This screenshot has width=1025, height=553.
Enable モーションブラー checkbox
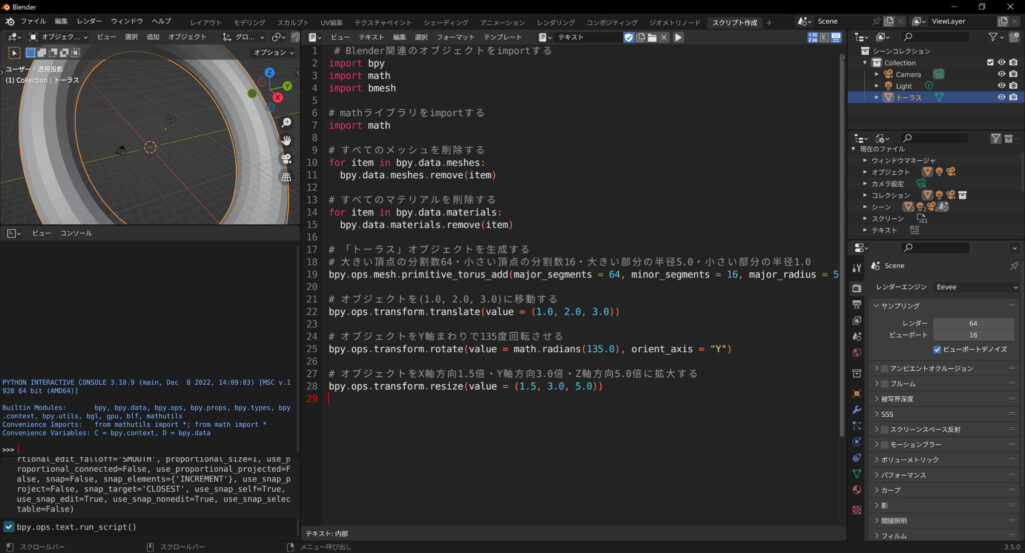(884, 444)
